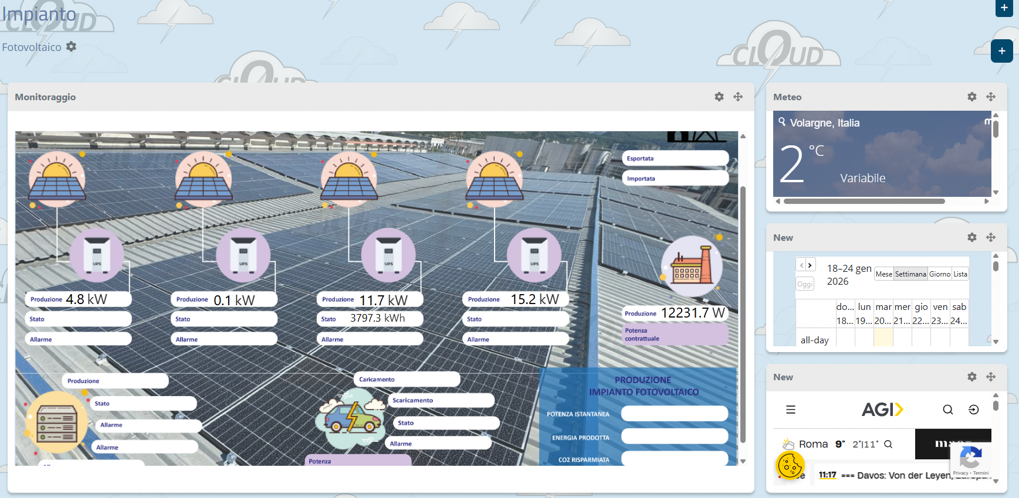Switch calendar to Lista view

(x=961, y=274)
